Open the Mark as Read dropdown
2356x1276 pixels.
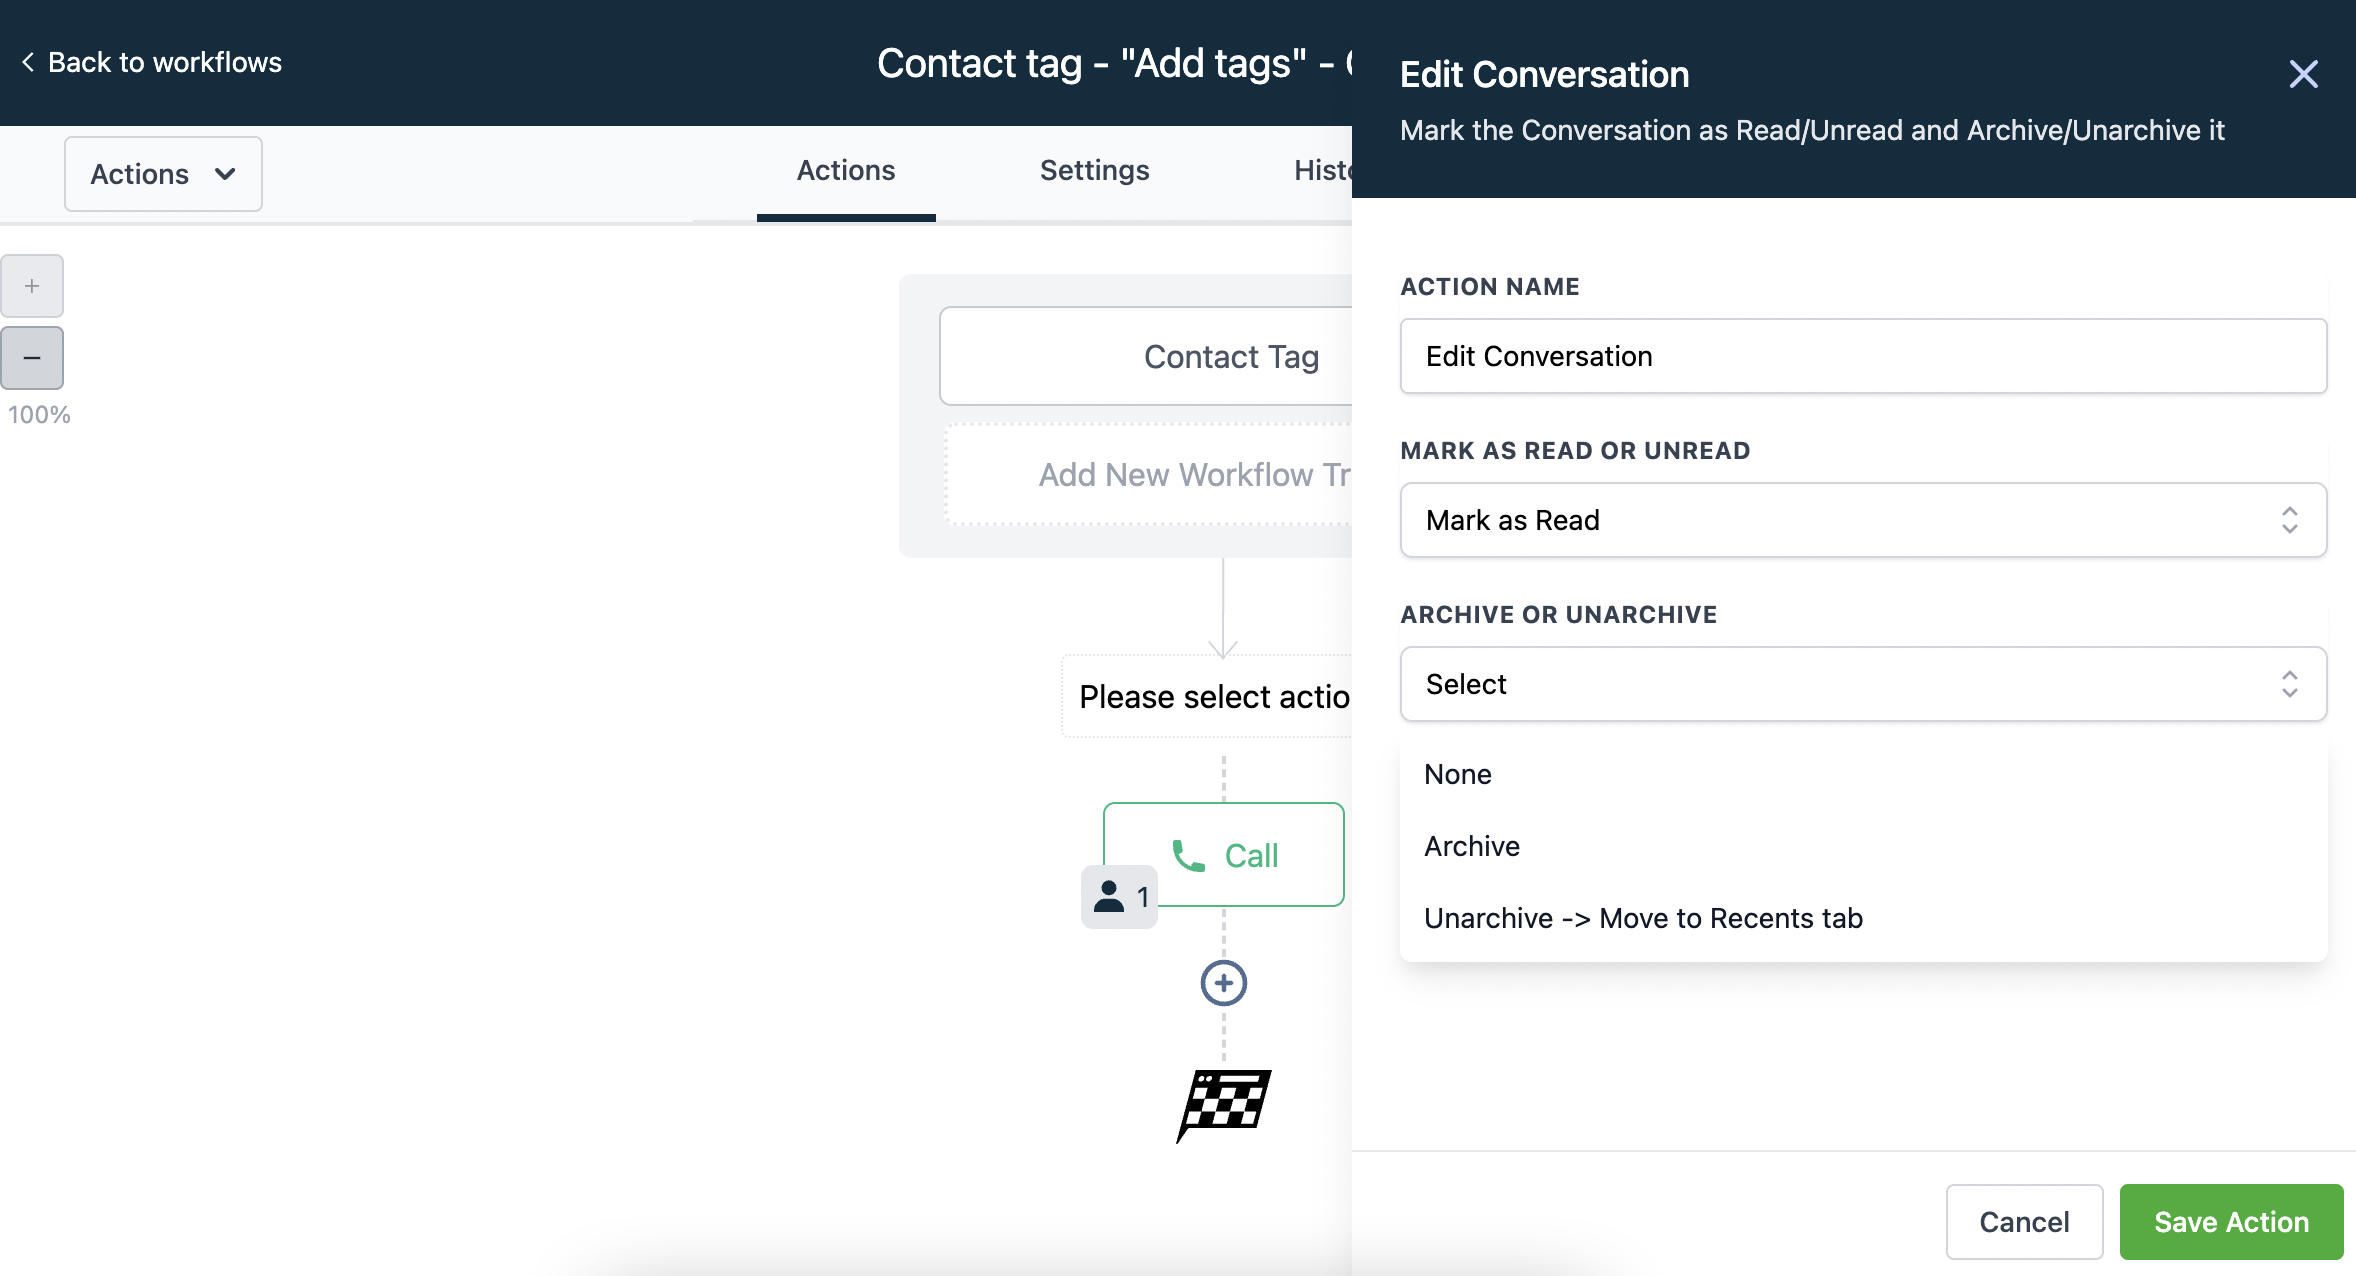(1861, 520)
